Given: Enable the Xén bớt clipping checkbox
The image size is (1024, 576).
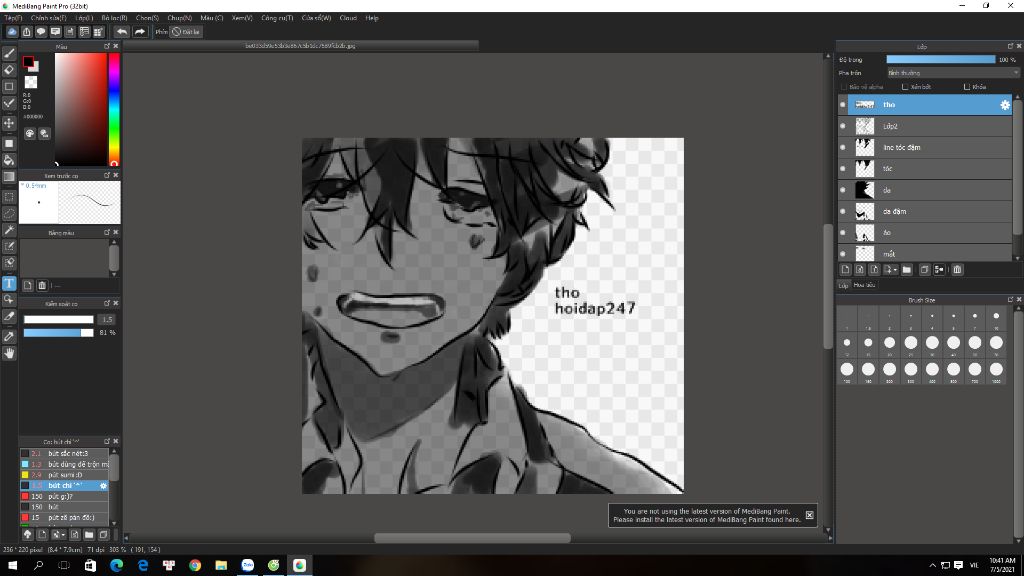Looking at the screenshot, I should pos(904,87).
